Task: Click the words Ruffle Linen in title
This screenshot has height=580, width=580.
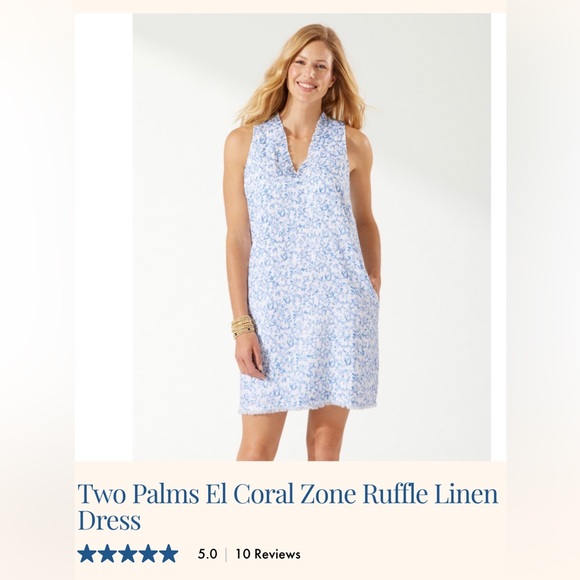Action: (430, 494)
